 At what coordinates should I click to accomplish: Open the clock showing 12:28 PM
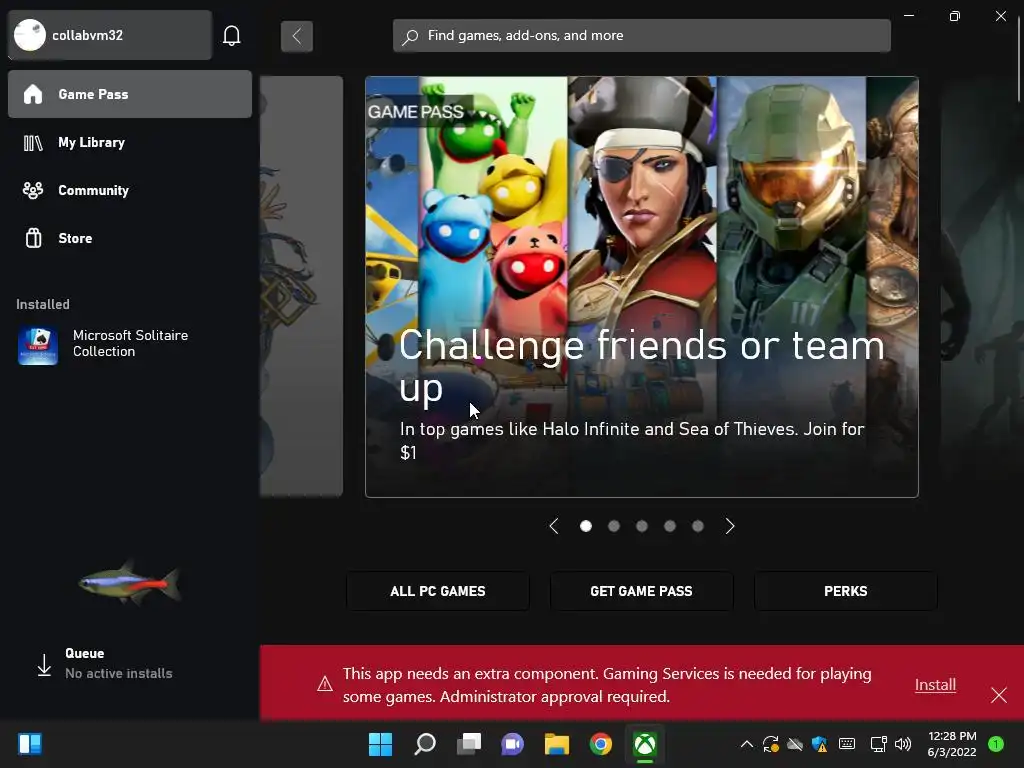(952, 744)
